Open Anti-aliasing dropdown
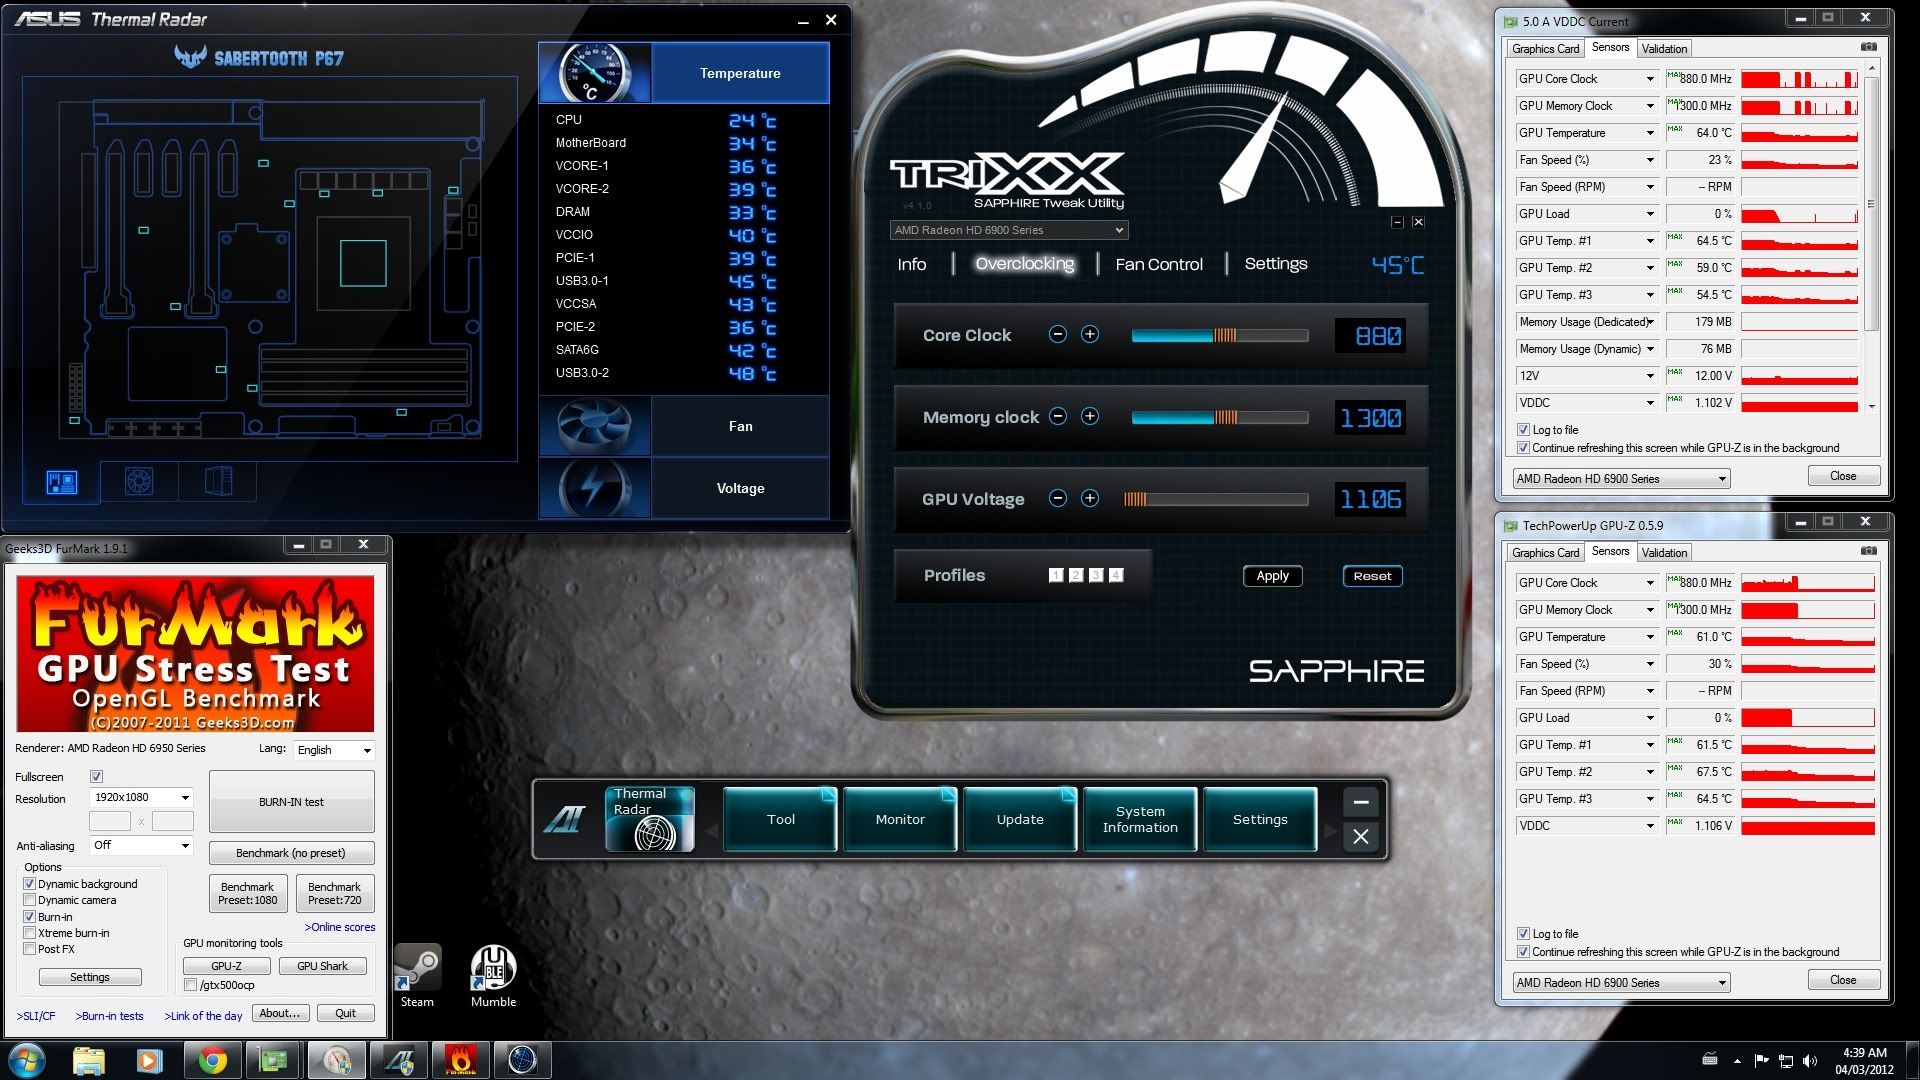Viewport: 1920px width, 1080px height. coord(141,846)
